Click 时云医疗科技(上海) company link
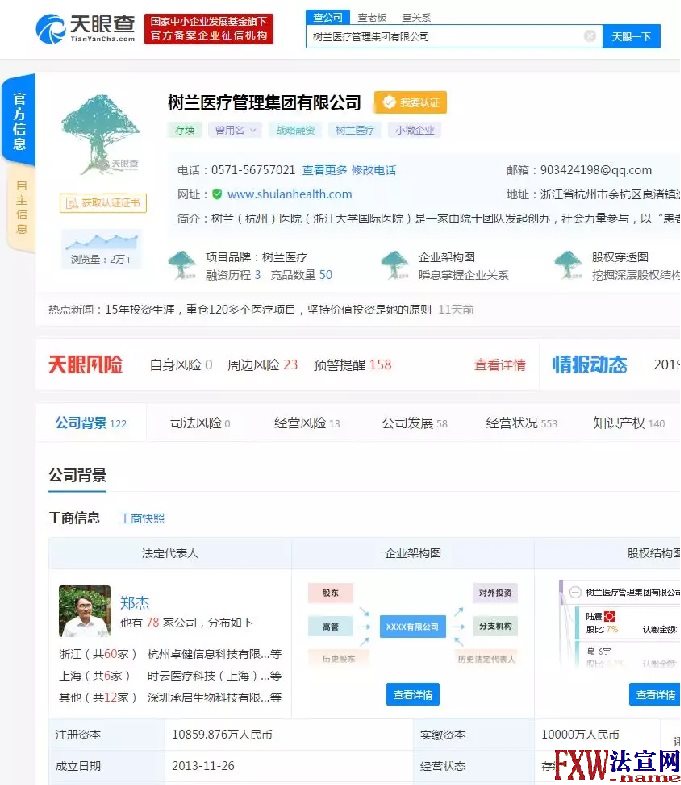This screenshot has width=681, height=785. 215,676
